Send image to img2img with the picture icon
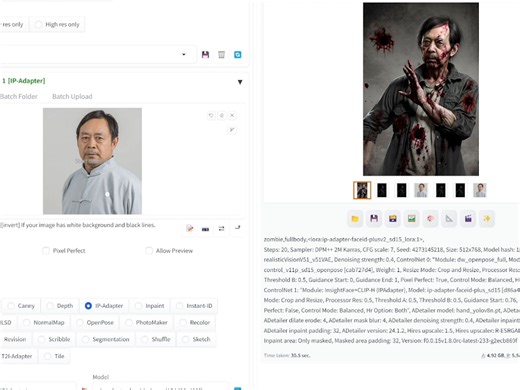Viewport: 520px width, 390px height. [412, 219]
